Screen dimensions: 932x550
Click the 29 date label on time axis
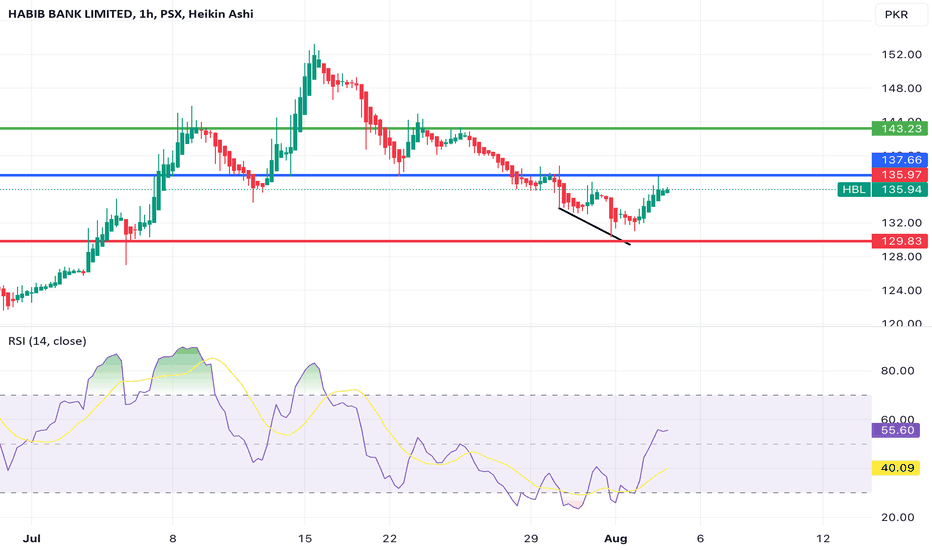pos(531,539)
